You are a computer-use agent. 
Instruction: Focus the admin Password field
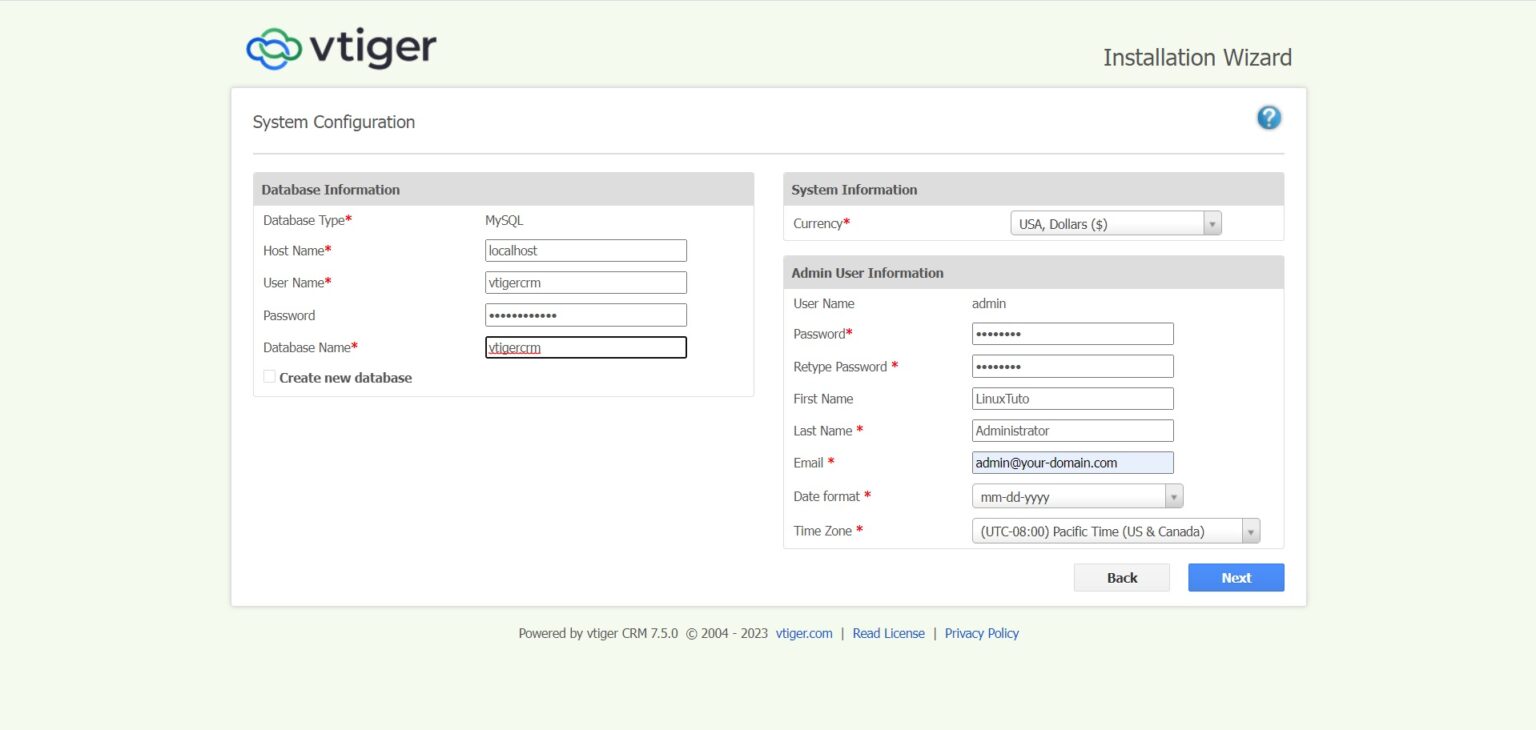(1073, 334)
